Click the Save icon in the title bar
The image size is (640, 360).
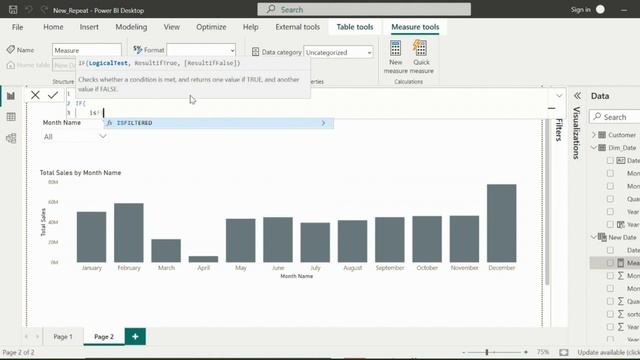coord(13,9)
